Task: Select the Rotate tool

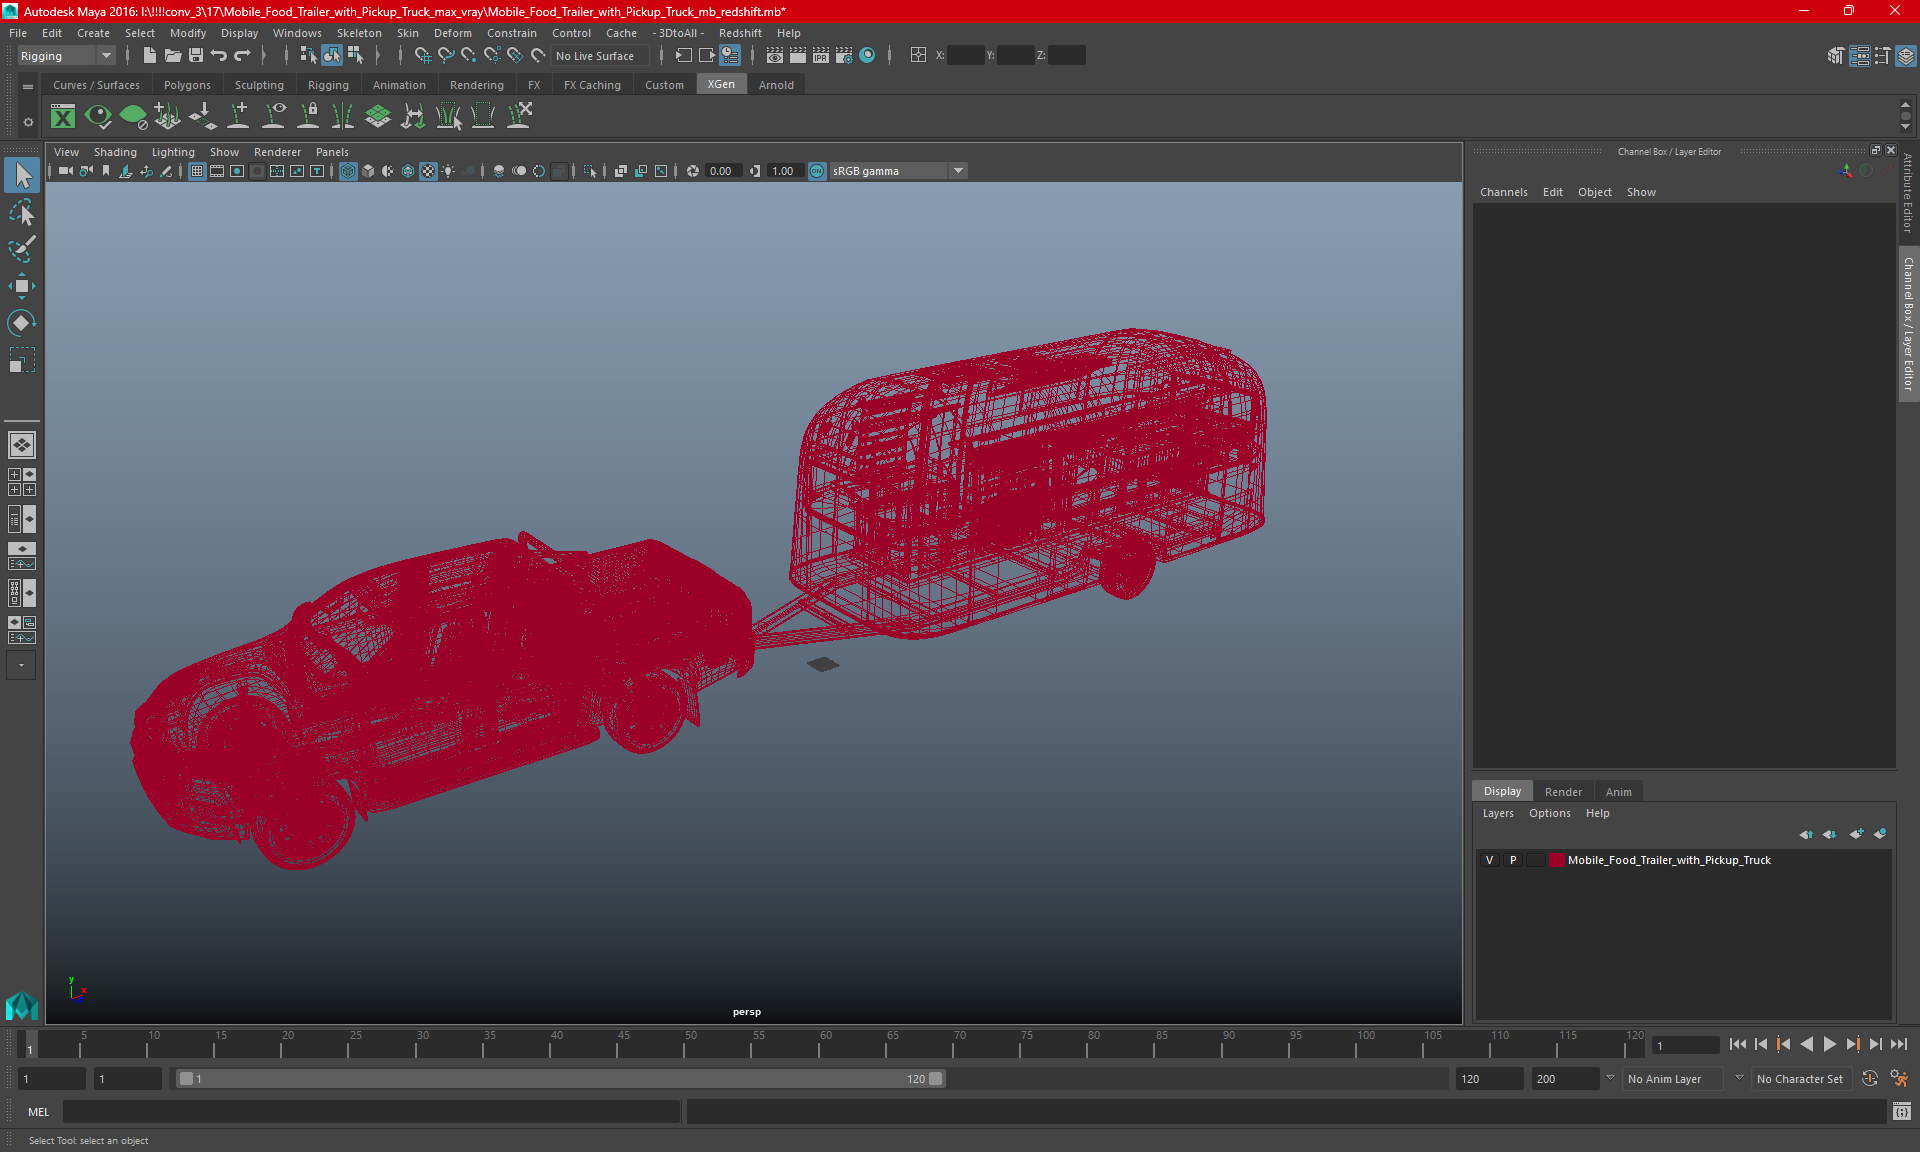Action: (x=21, y=322)
